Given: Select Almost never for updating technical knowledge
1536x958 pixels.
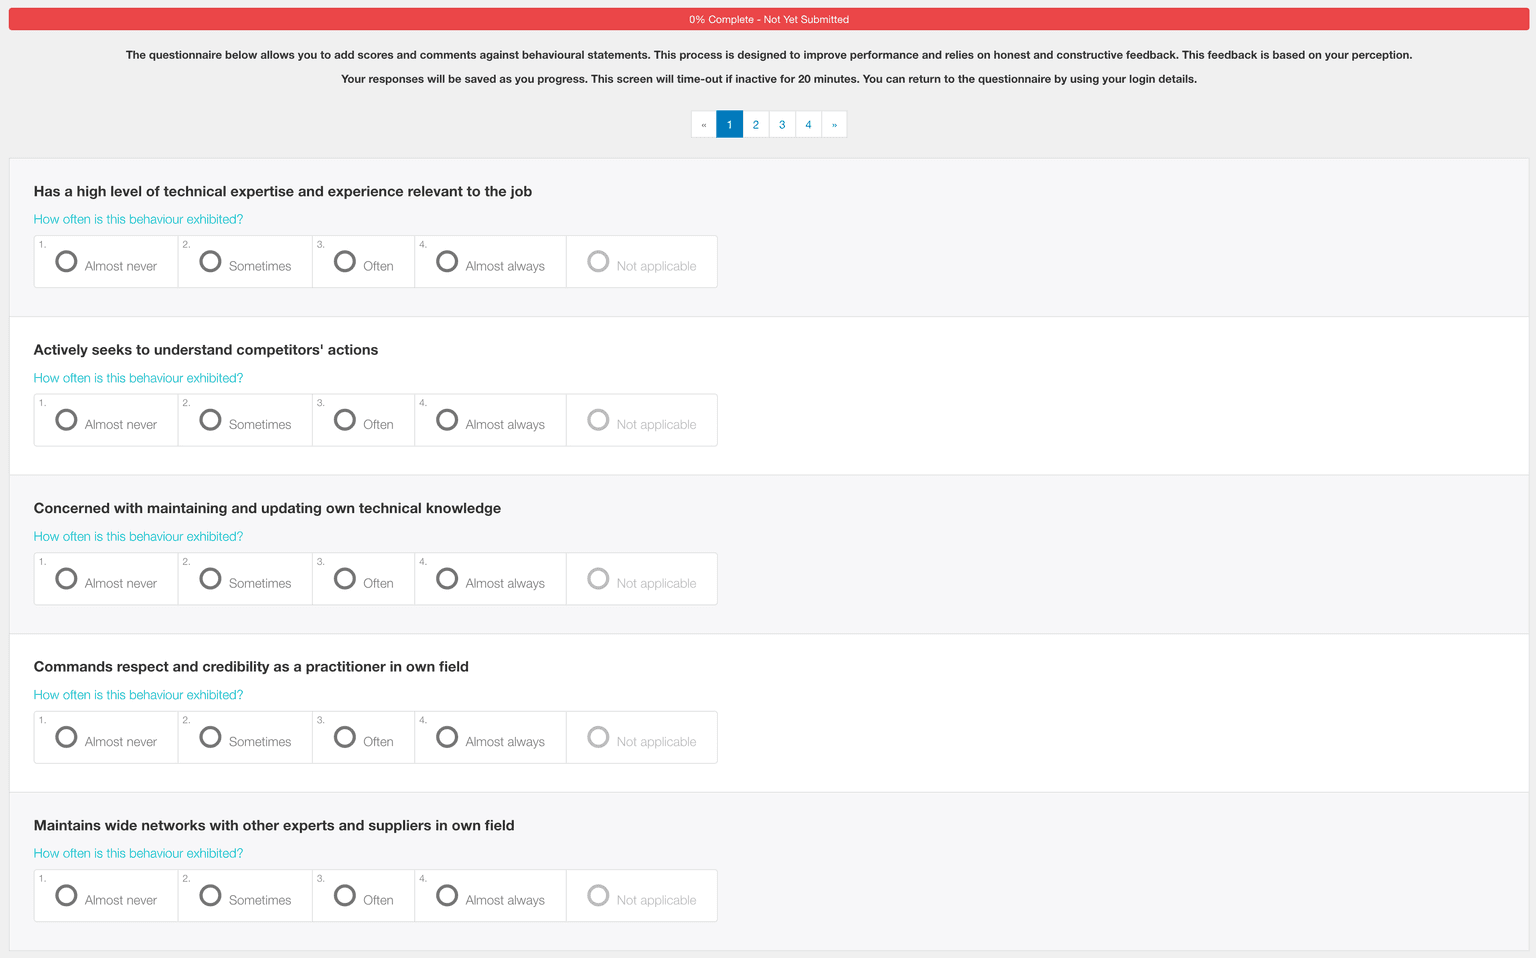Looking at the screenshot, I should pos(66,579).
